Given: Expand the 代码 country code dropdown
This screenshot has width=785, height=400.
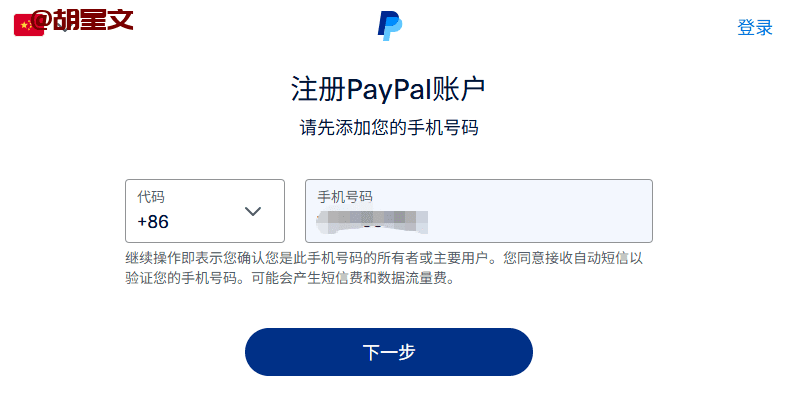Looking at the screenshot, I should tap(205, 211).
